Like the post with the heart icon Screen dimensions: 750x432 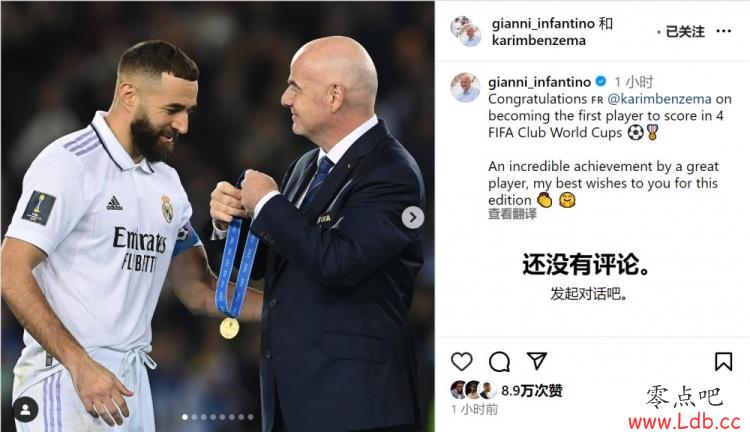pos(462,362)
